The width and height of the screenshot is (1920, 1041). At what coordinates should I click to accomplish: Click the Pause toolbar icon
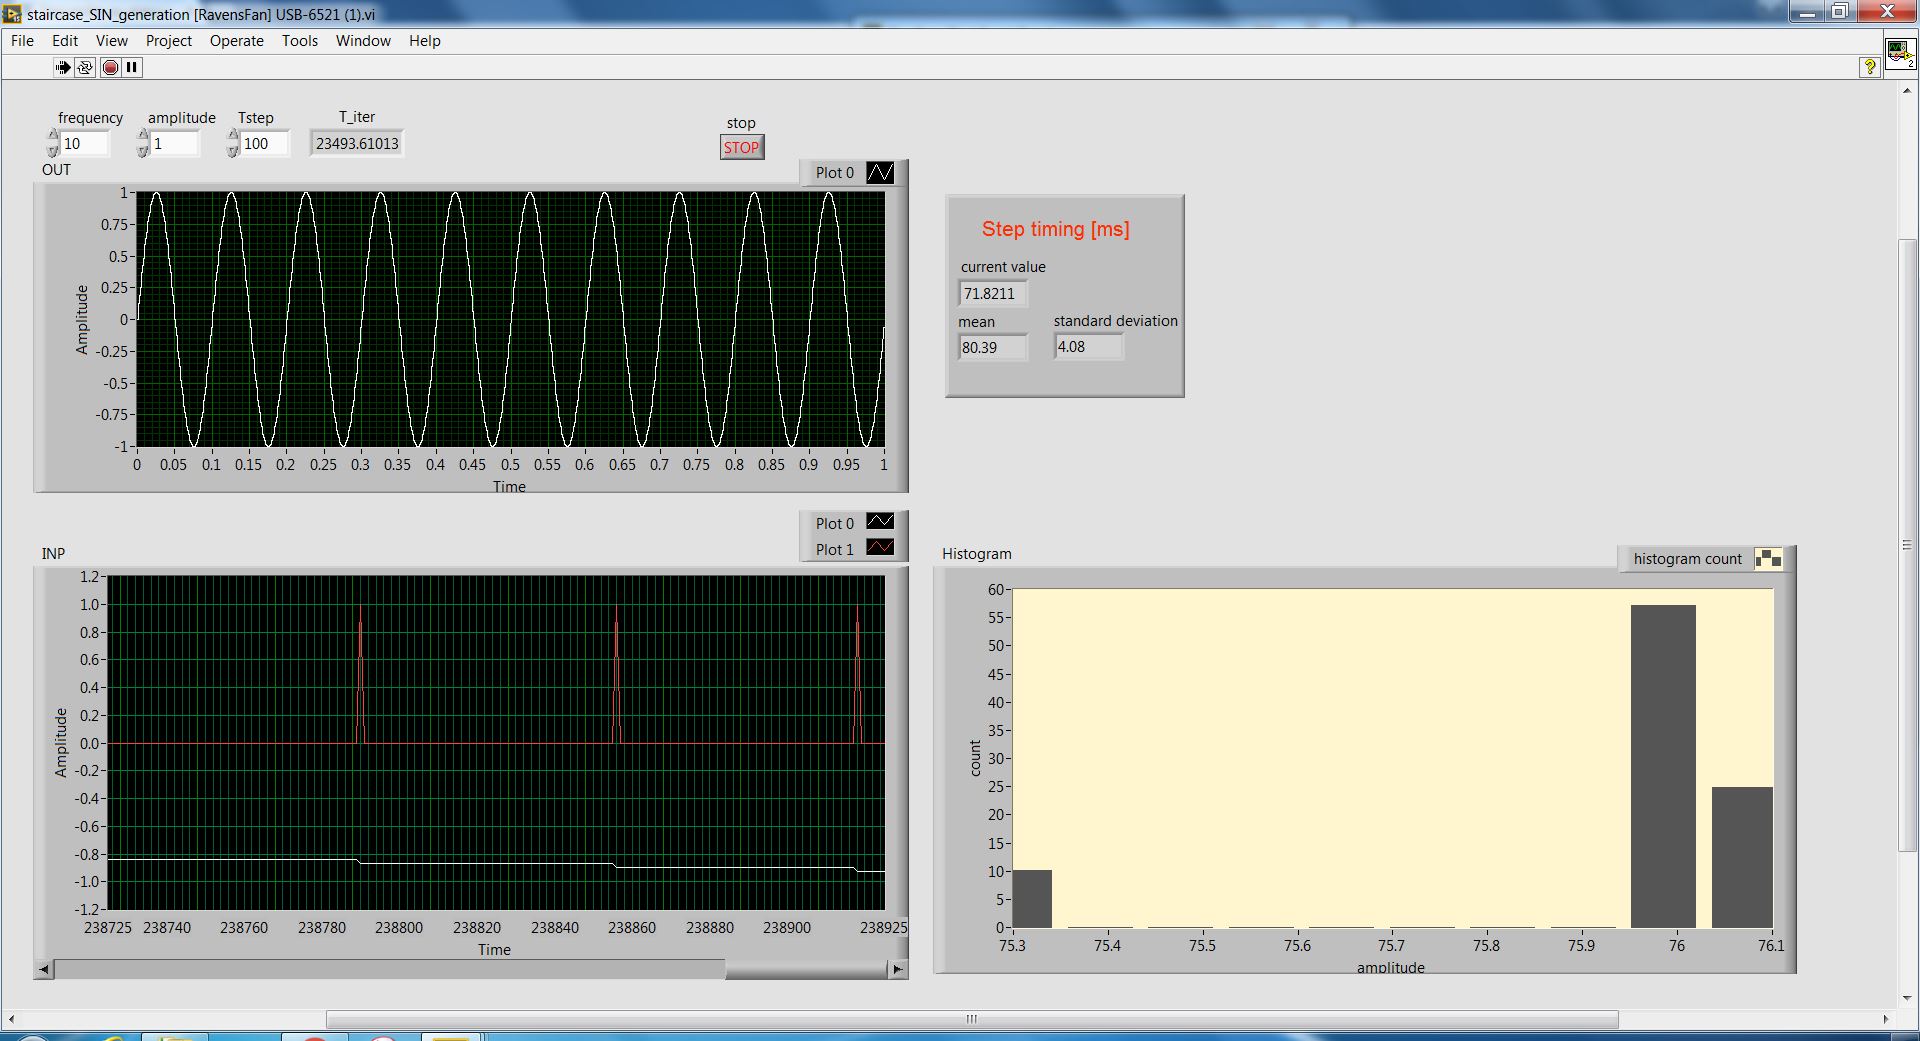click(x=132, y=67)
